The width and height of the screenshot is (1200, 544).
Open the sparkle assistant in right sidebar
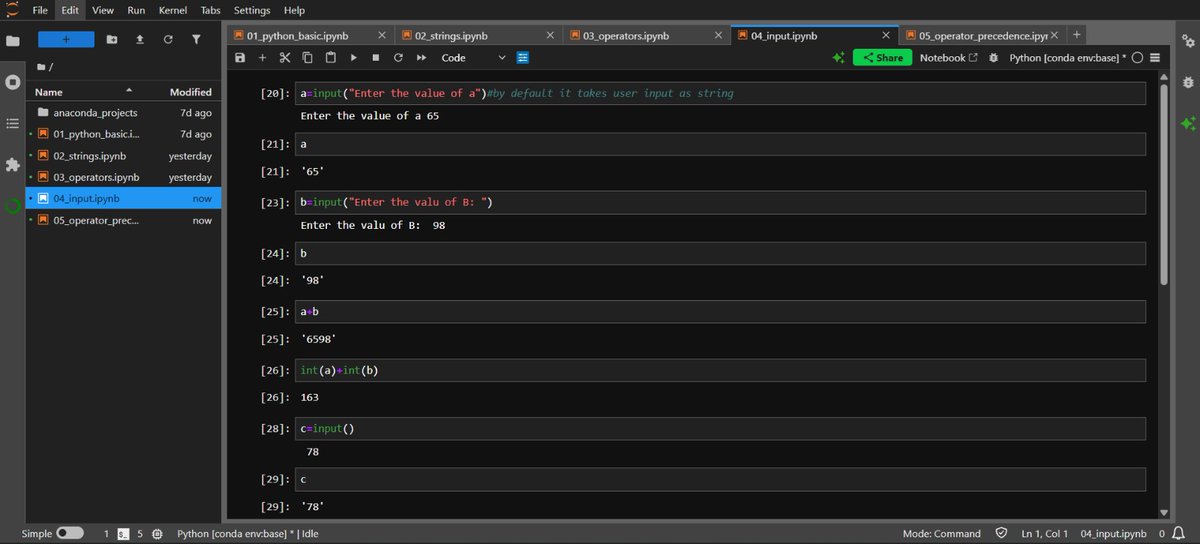(x=1187, y=124)
